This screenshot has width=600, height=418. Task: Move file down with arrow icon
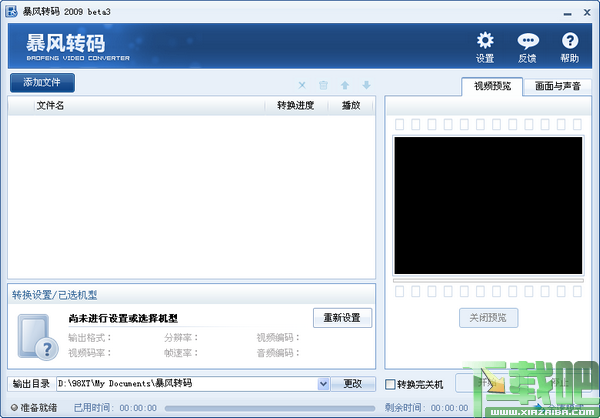click(x=367, y=85)
